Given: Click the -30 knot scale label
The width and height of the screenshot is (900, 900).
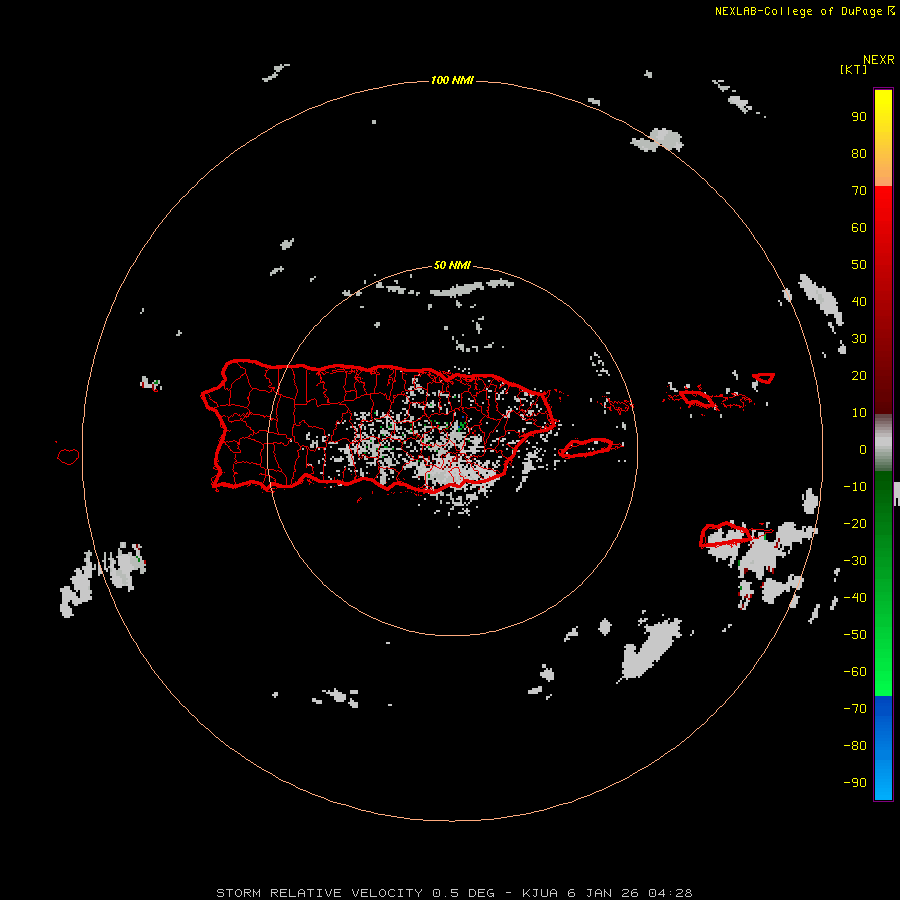Looking at the screenshot, I should 855,561.
